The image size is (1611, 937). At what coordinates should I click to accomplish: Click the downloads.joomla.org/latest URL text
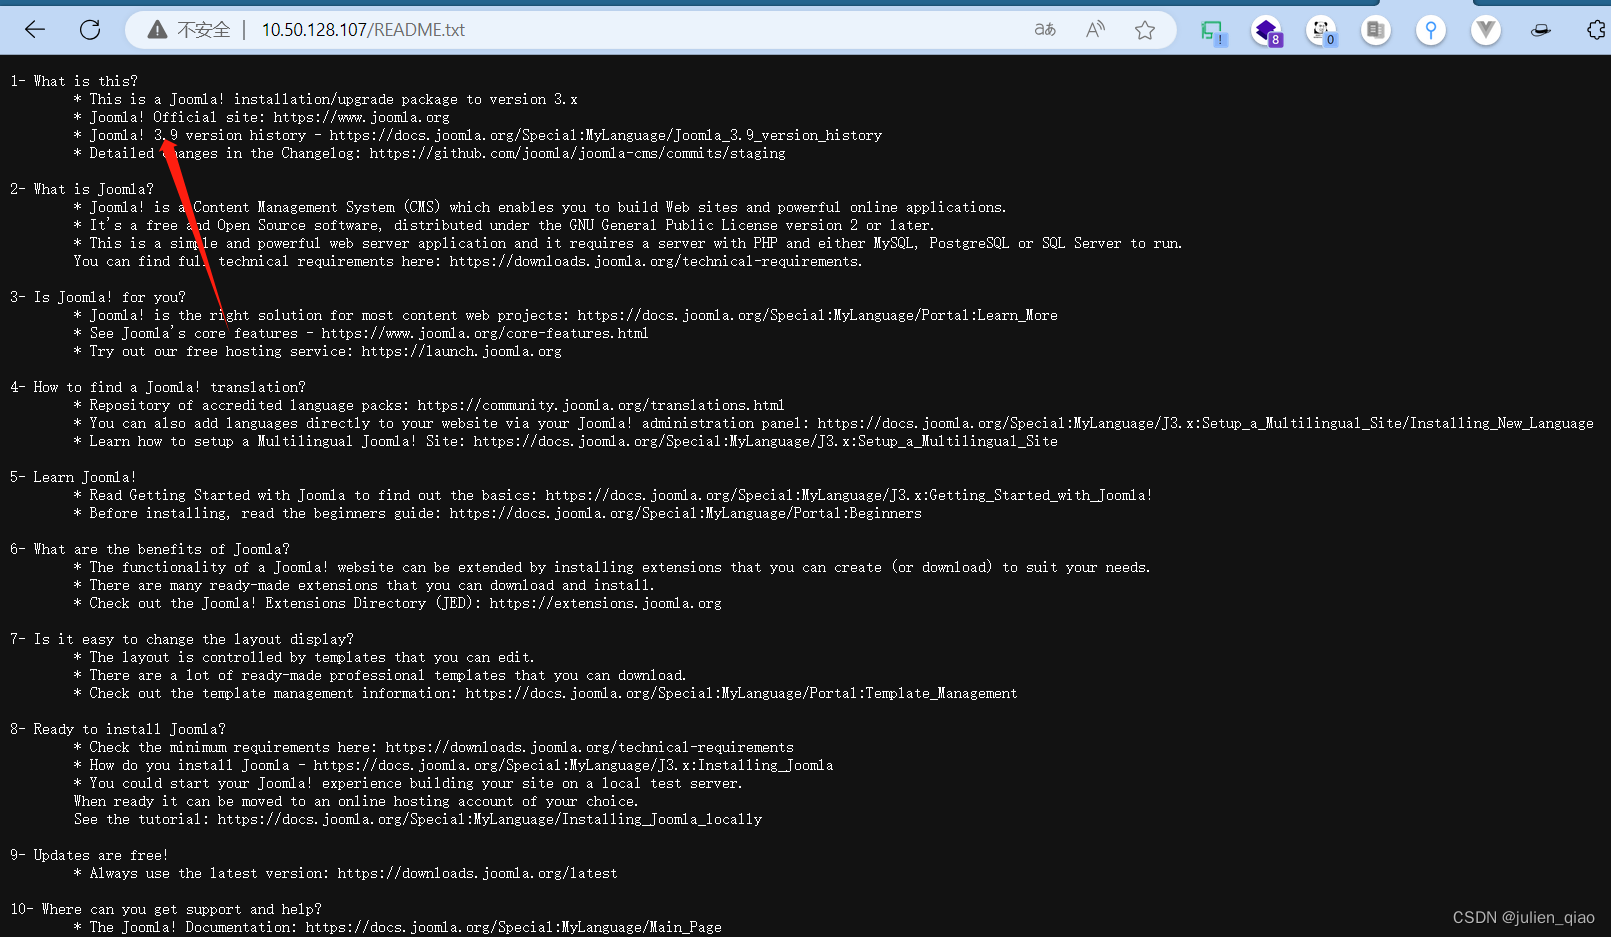pos(477,873)
